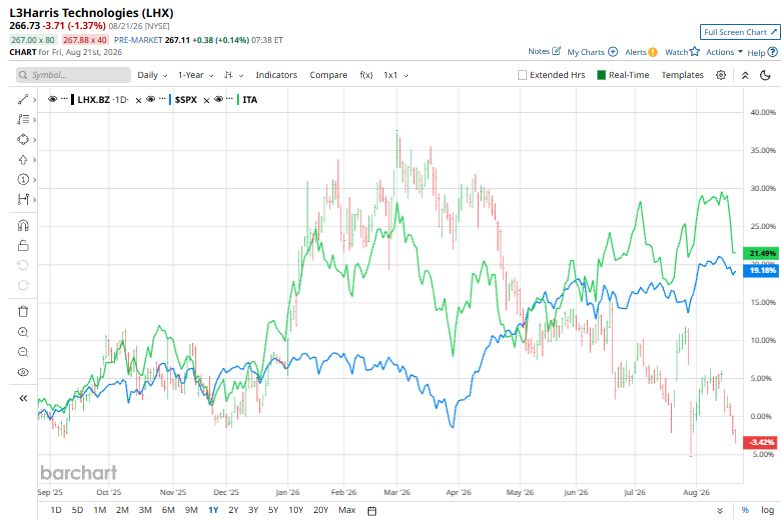782x522 pixels.
Task: Select the 1D time range
Action: pyautogui.click(x=56, y=510)
